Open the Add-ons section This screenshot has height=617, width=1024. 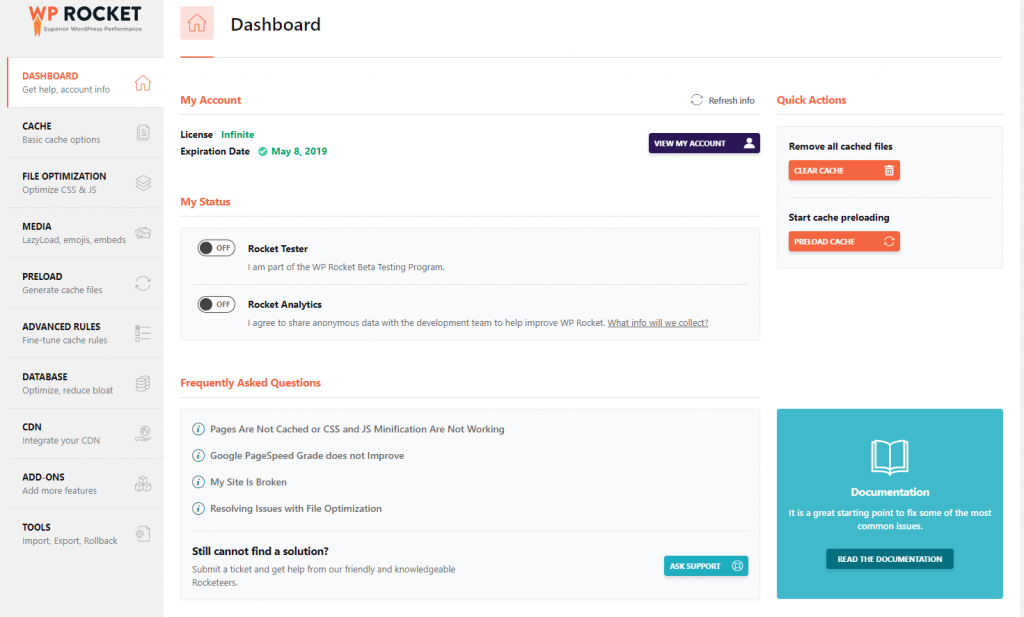pyautogui.click(x=86, y=484)
